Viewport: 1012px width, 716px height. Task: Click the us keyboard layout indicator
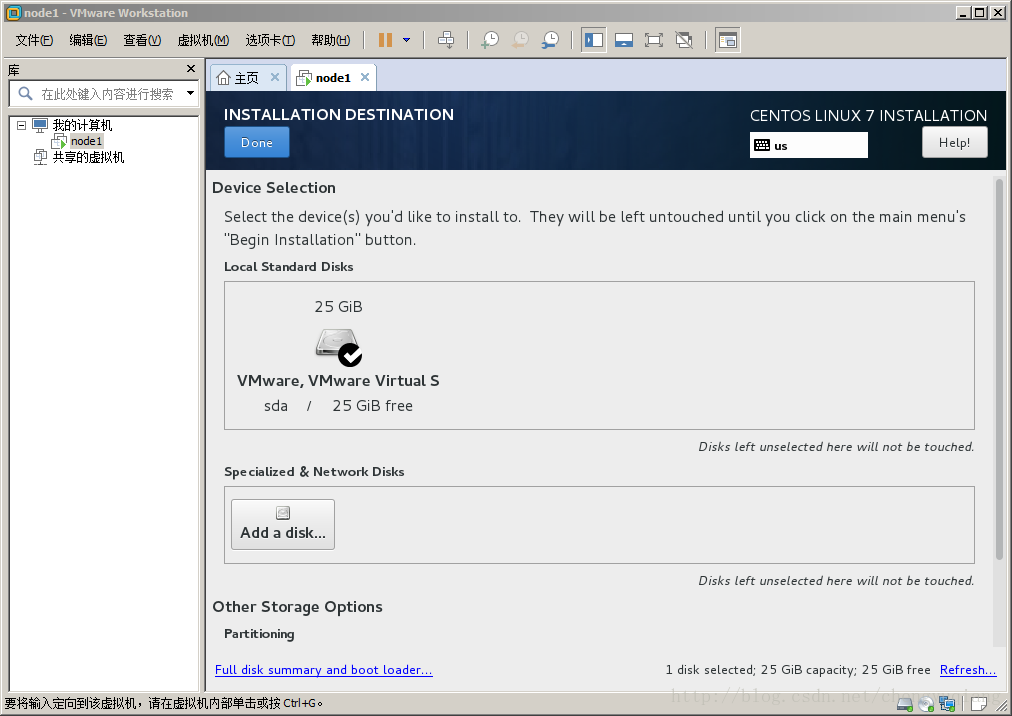coord(809,145)
